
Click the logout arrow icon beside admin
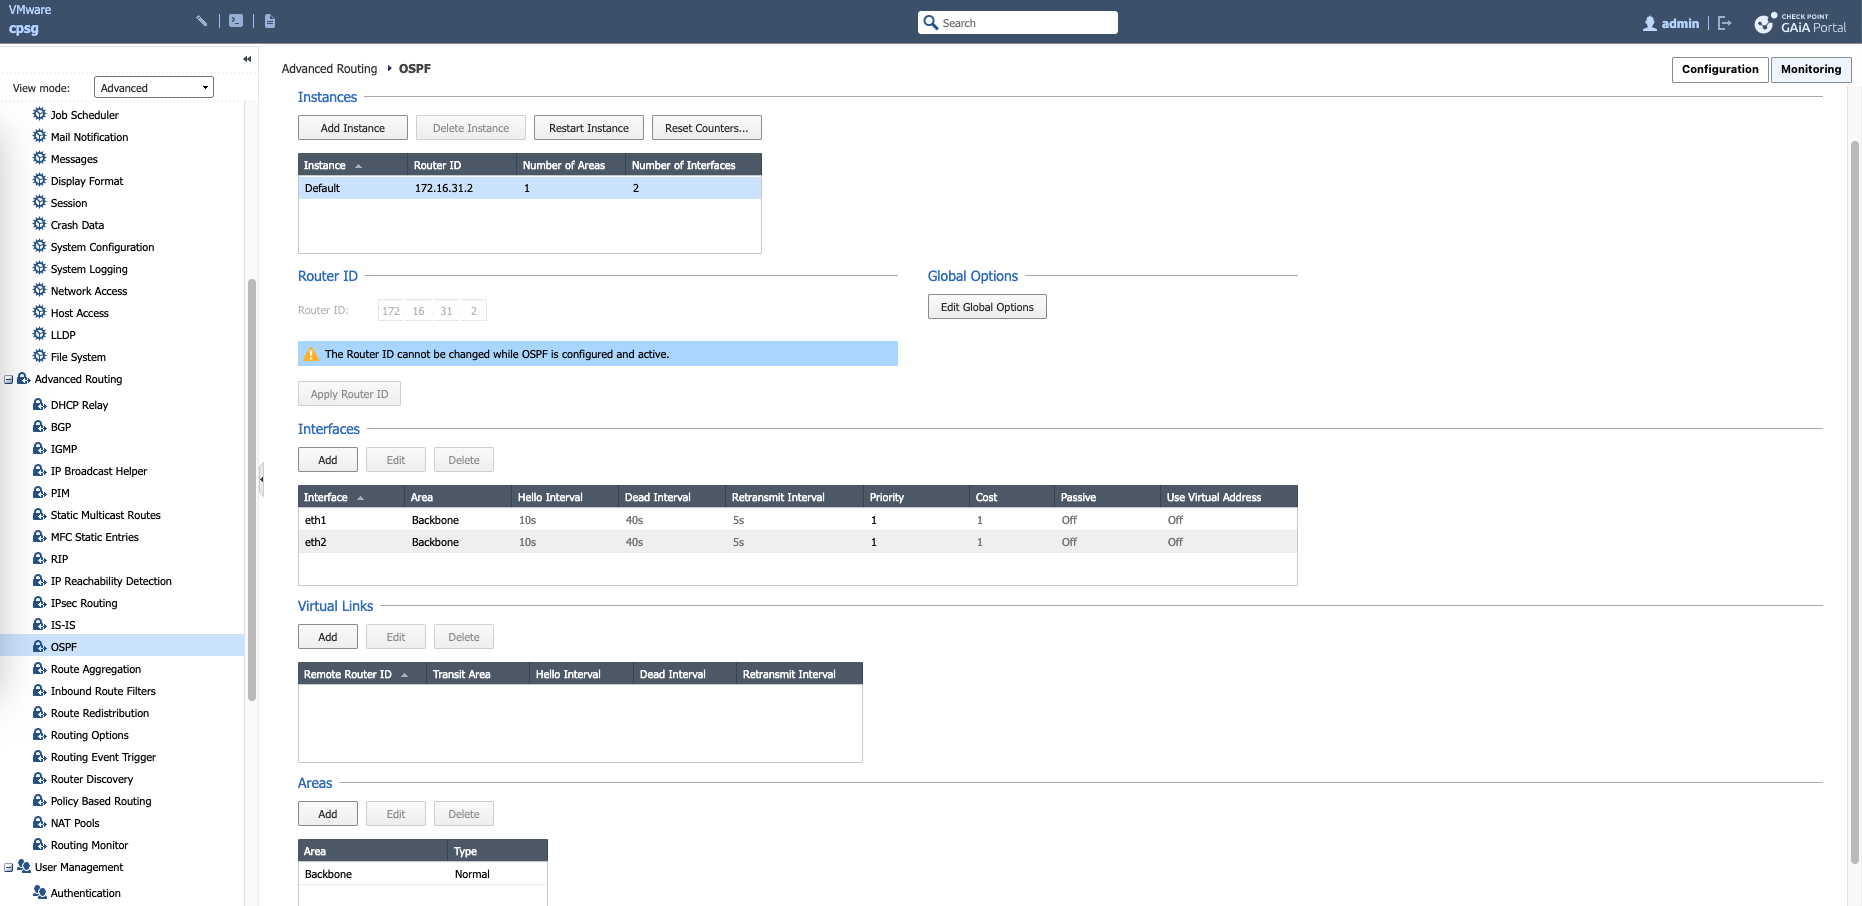1725,23
